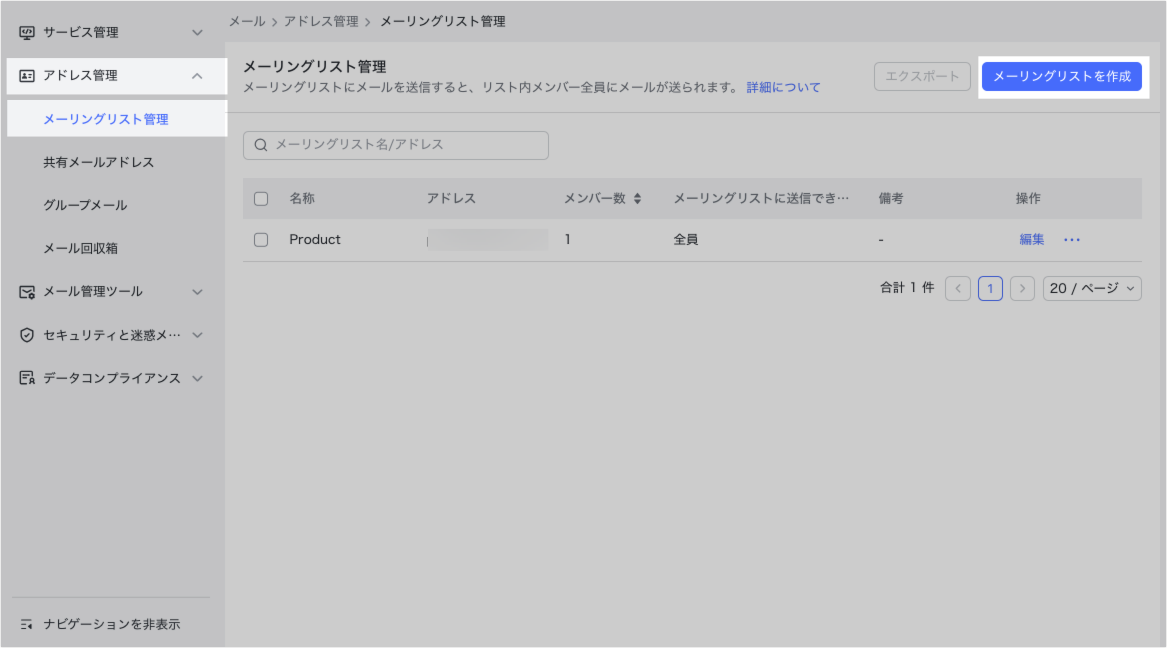Sort by メンバー数 using the sort arrows
This screenshot has width=1167, height=648.
coord(637,199)
